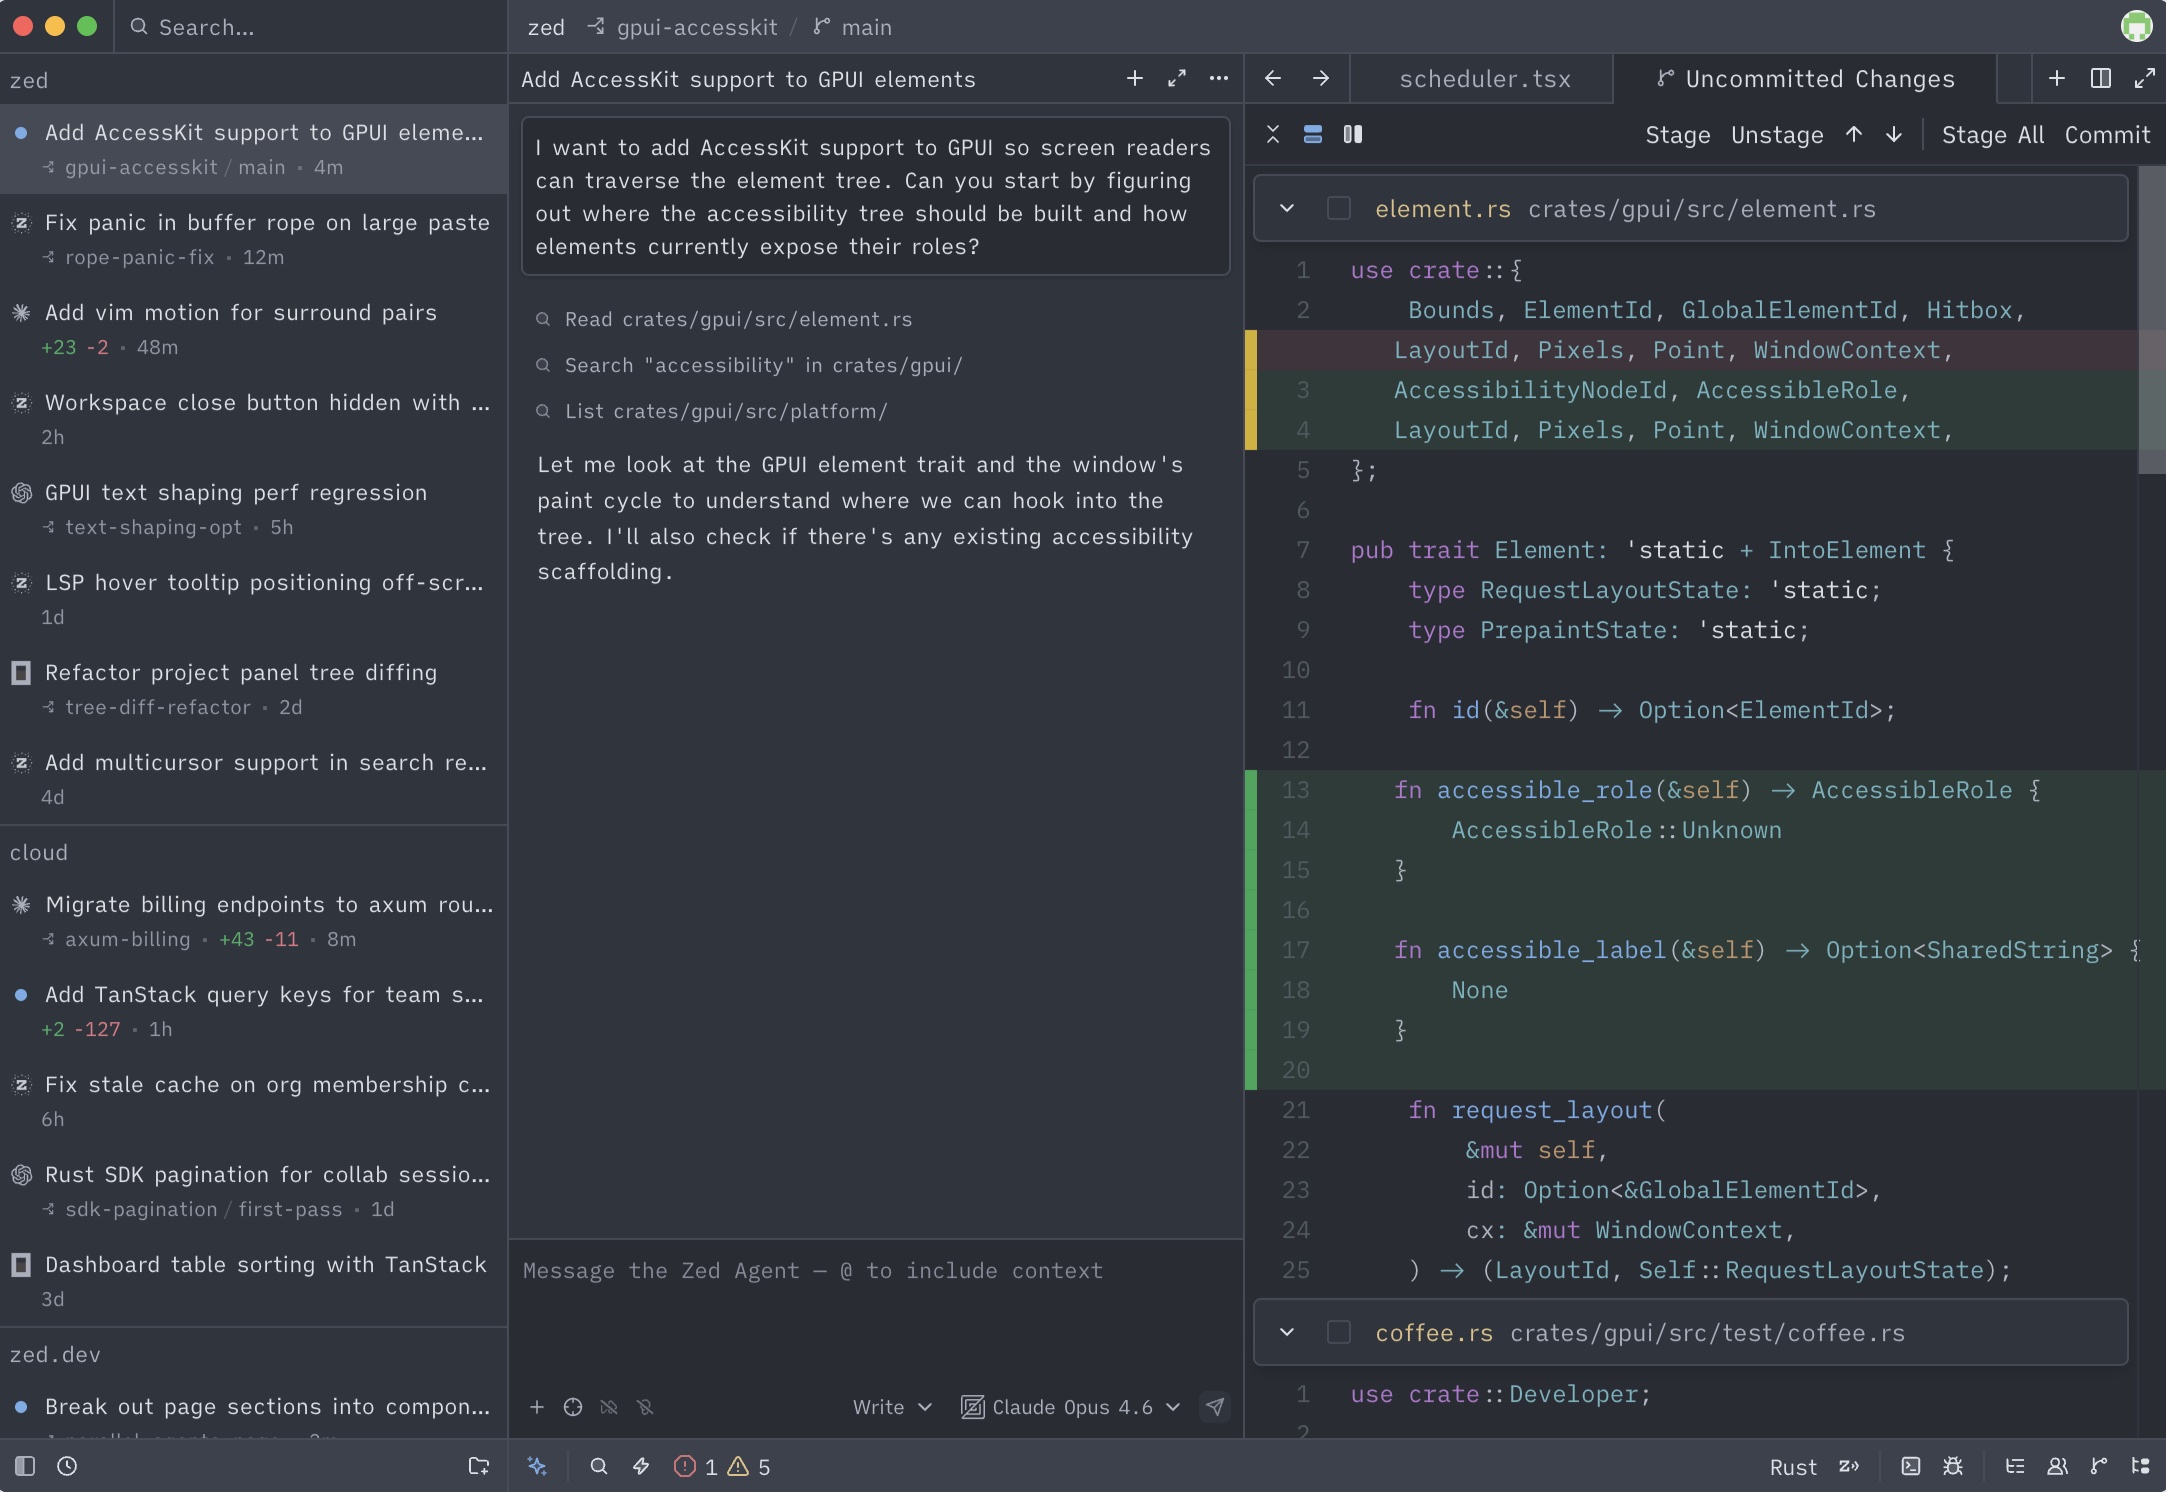Collapse all diff files with the collapse icon

point(1273,134)
